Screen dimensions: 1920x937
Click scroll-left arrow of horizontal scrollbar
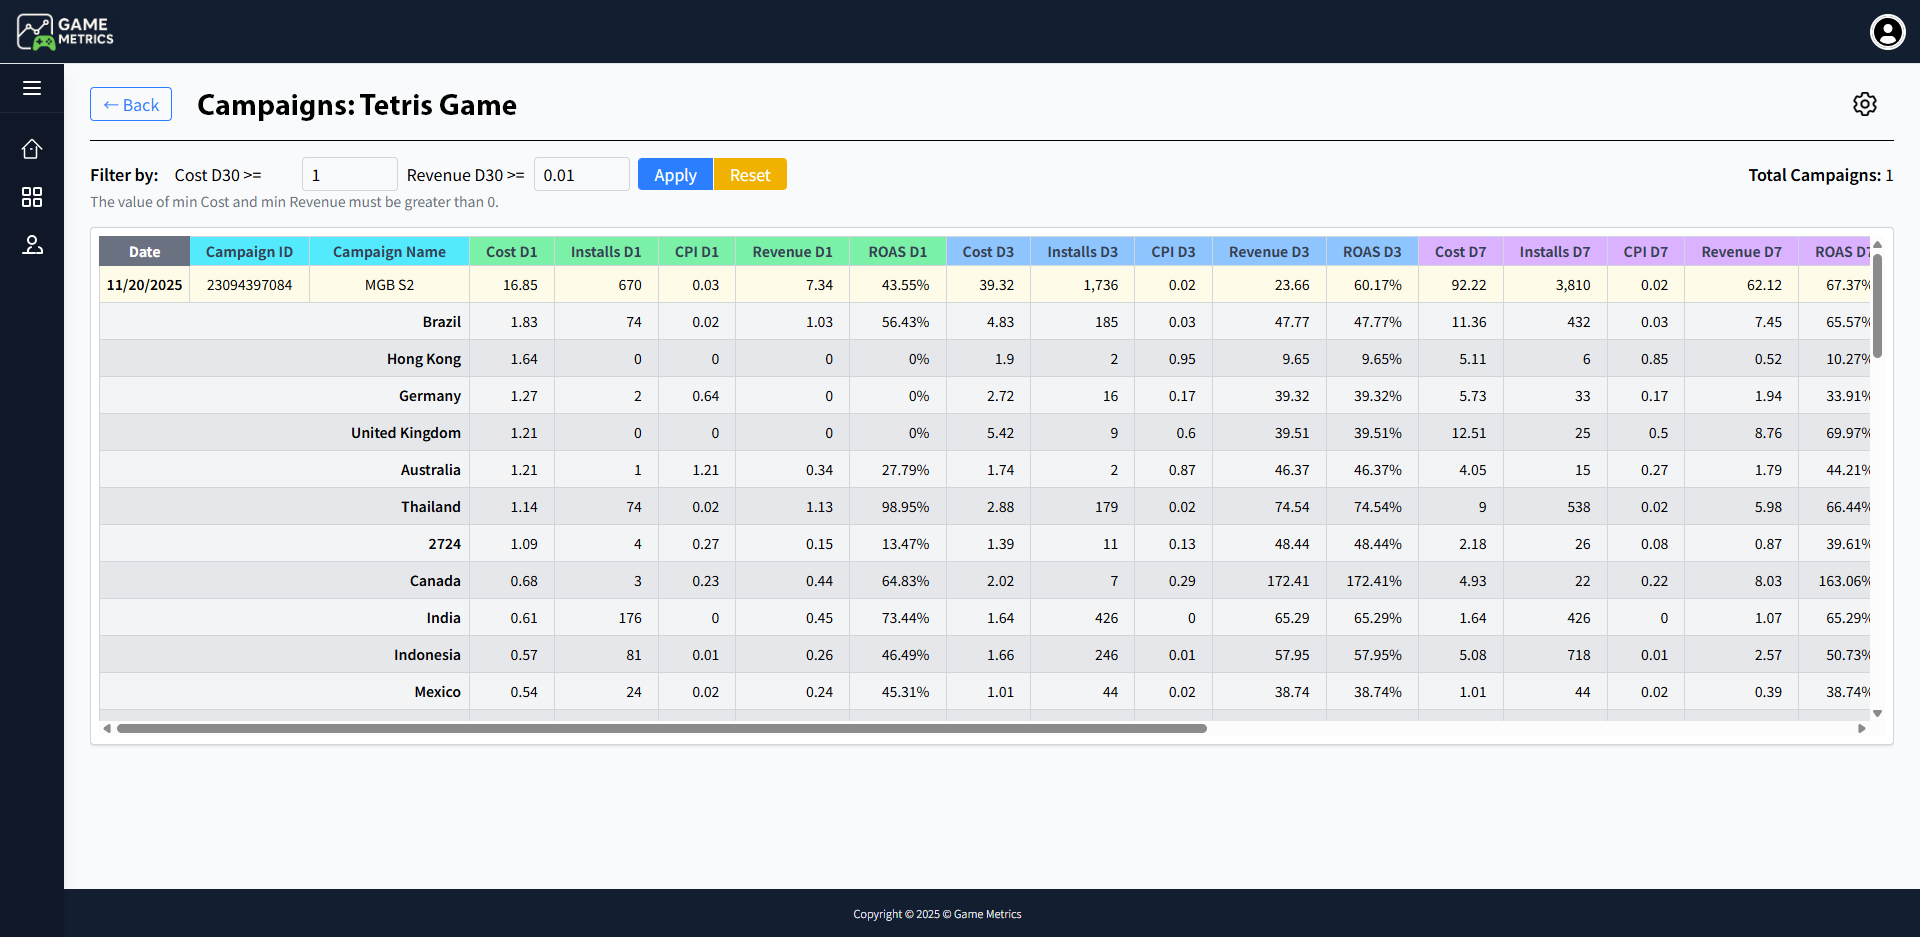[x=107, y=728]
